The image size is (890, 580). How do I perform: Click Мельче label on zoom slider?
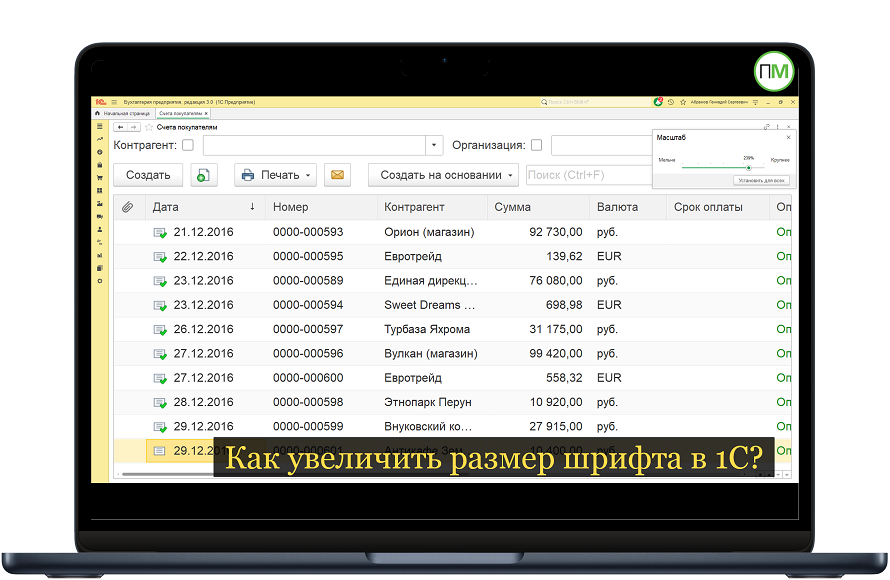pyautogui.click(x=667, y=160)
